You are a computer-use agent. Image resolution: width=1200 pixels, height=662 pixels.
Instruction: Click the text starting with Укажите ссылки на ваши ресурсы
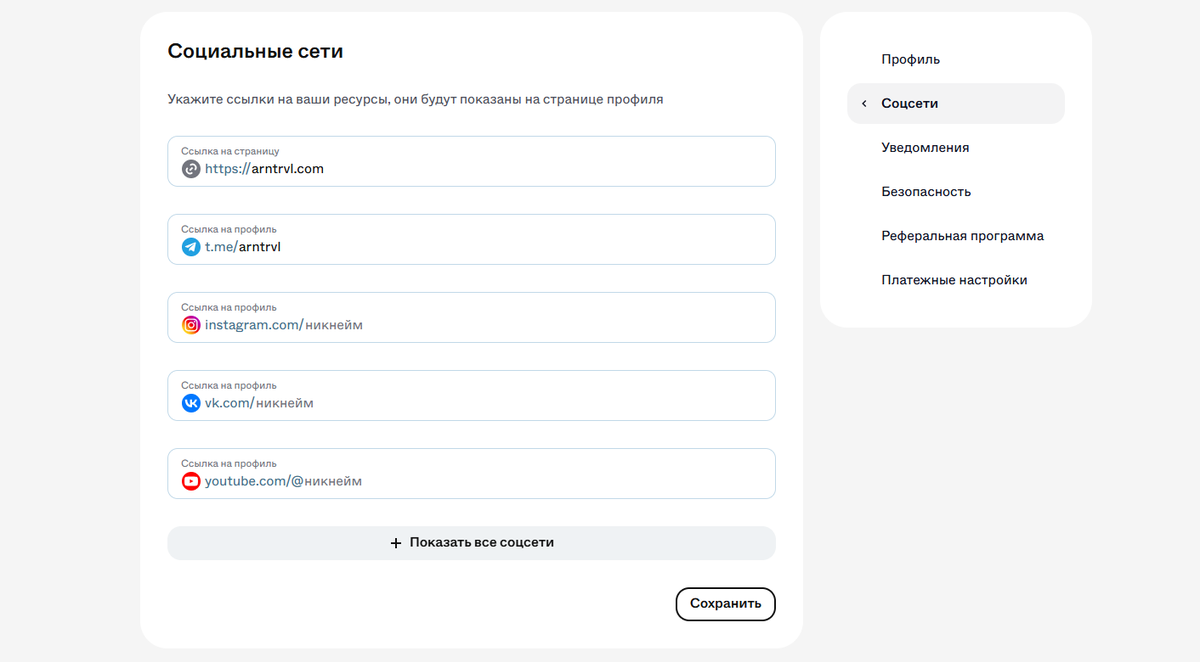click(x=415, y=100)
